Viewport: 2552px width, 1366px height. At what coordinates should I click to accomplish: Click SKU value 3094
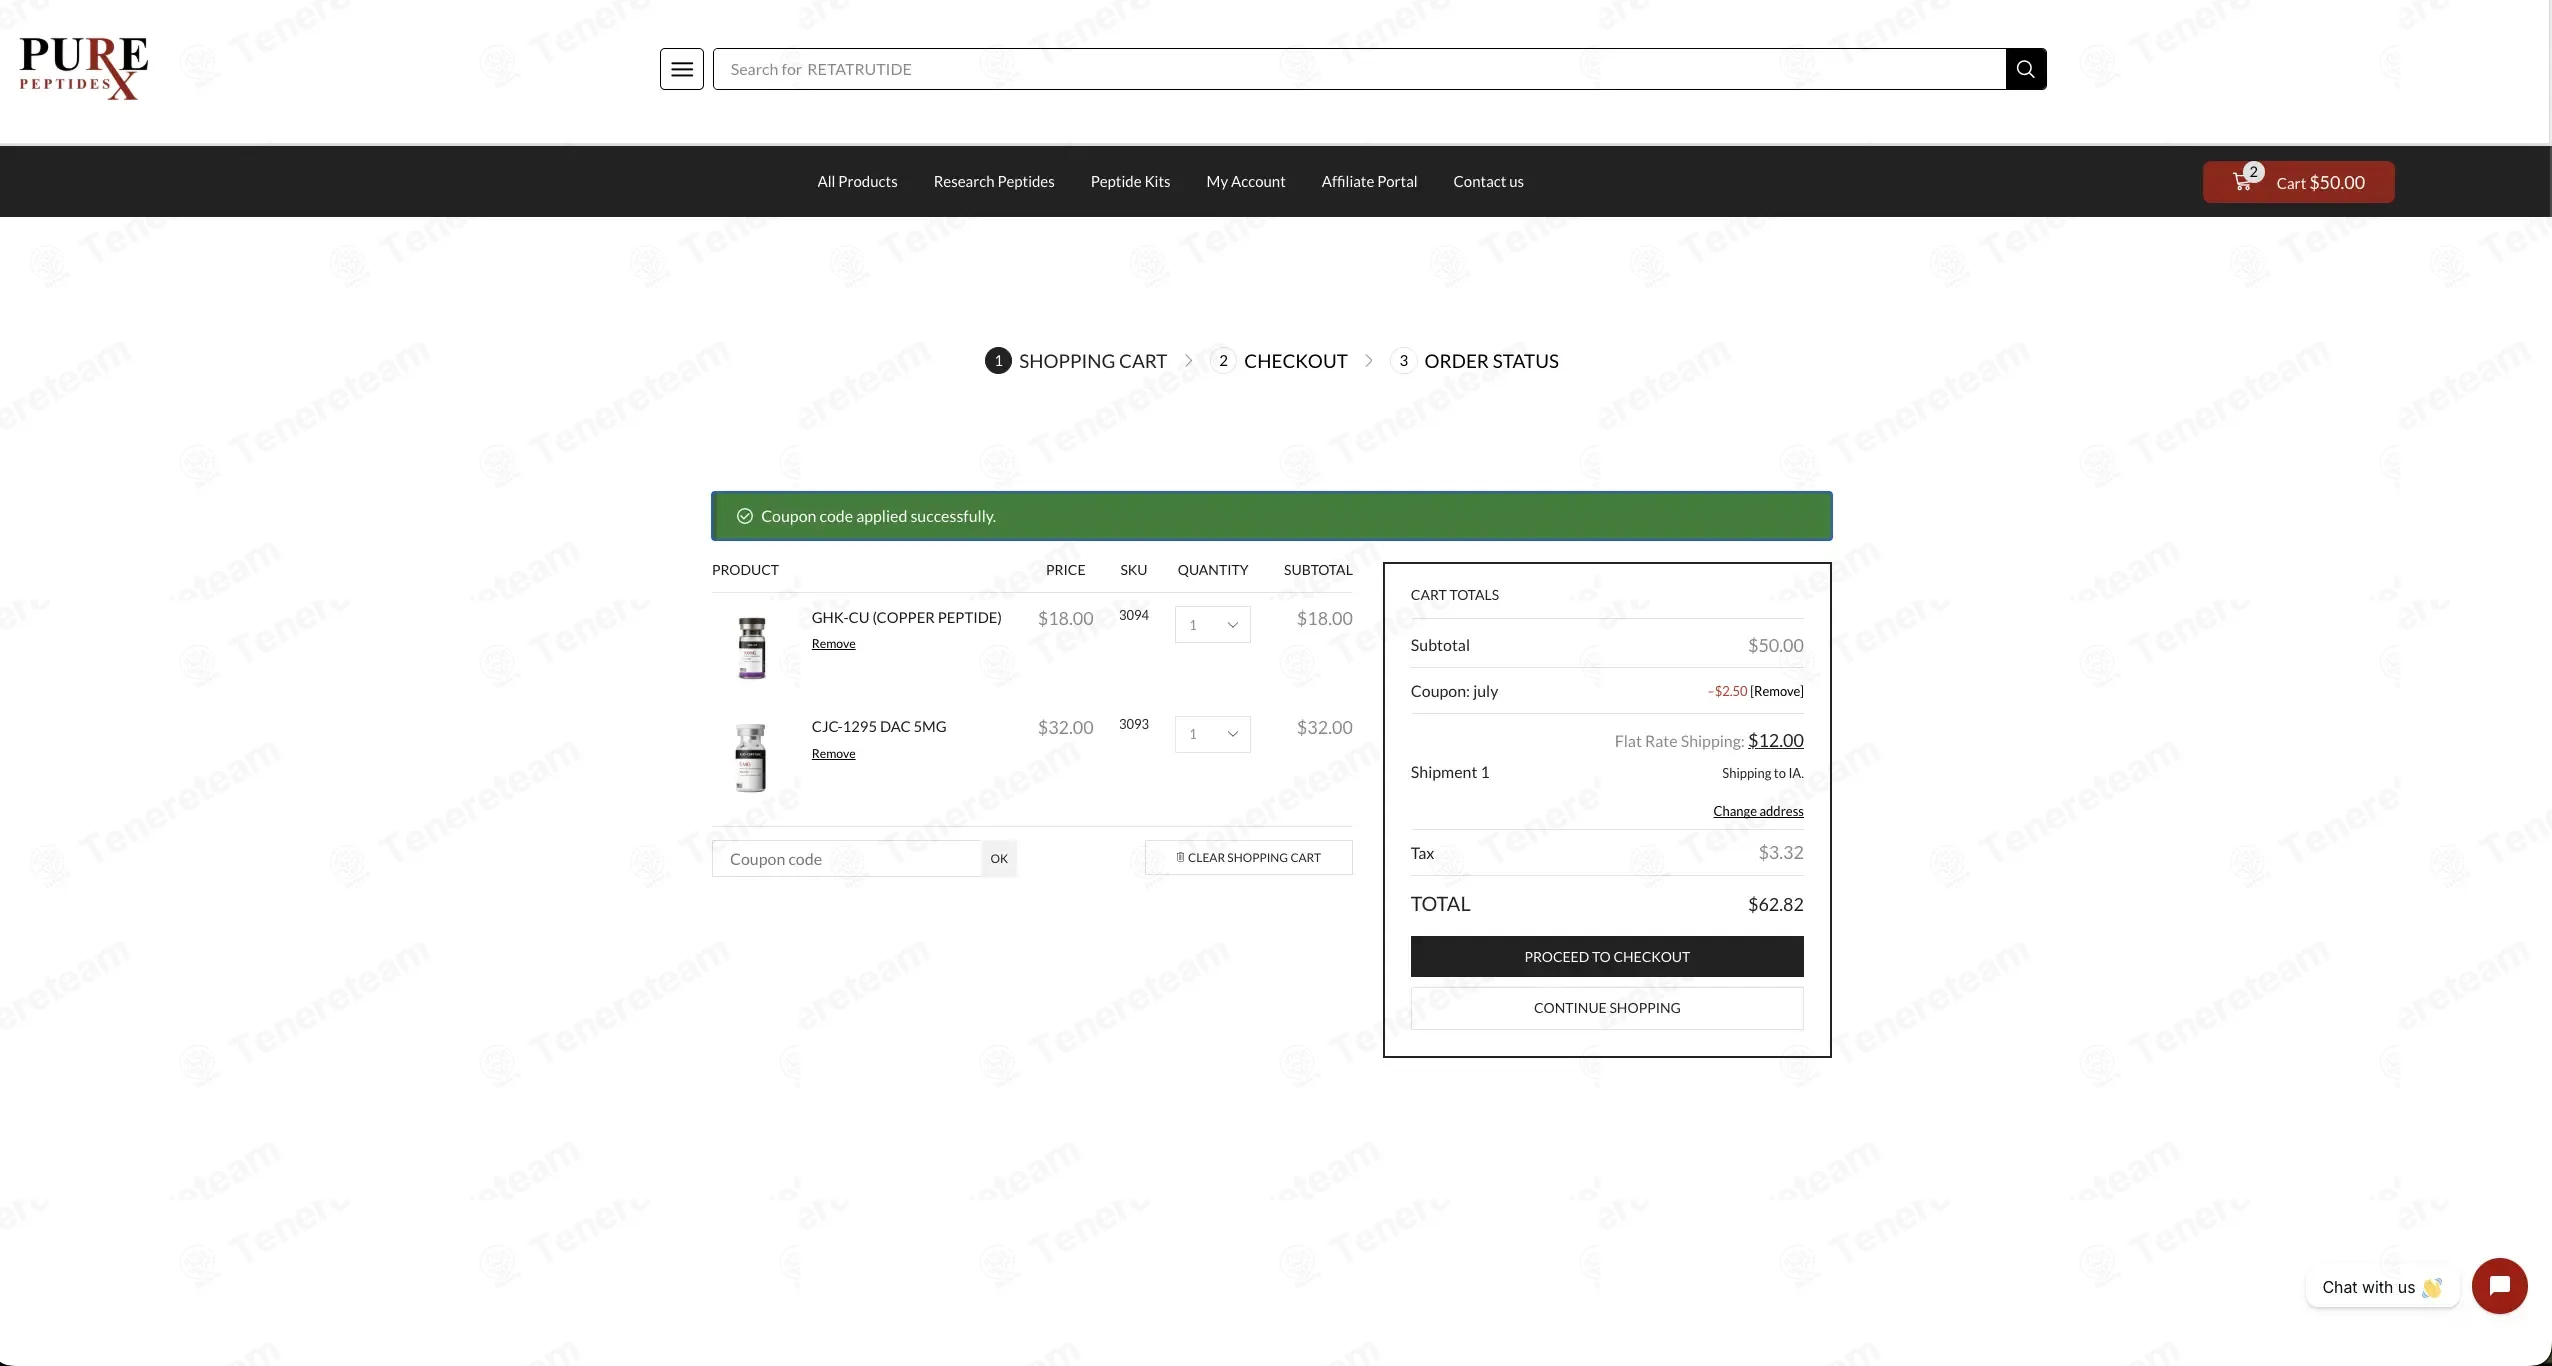click(1133, 615)
